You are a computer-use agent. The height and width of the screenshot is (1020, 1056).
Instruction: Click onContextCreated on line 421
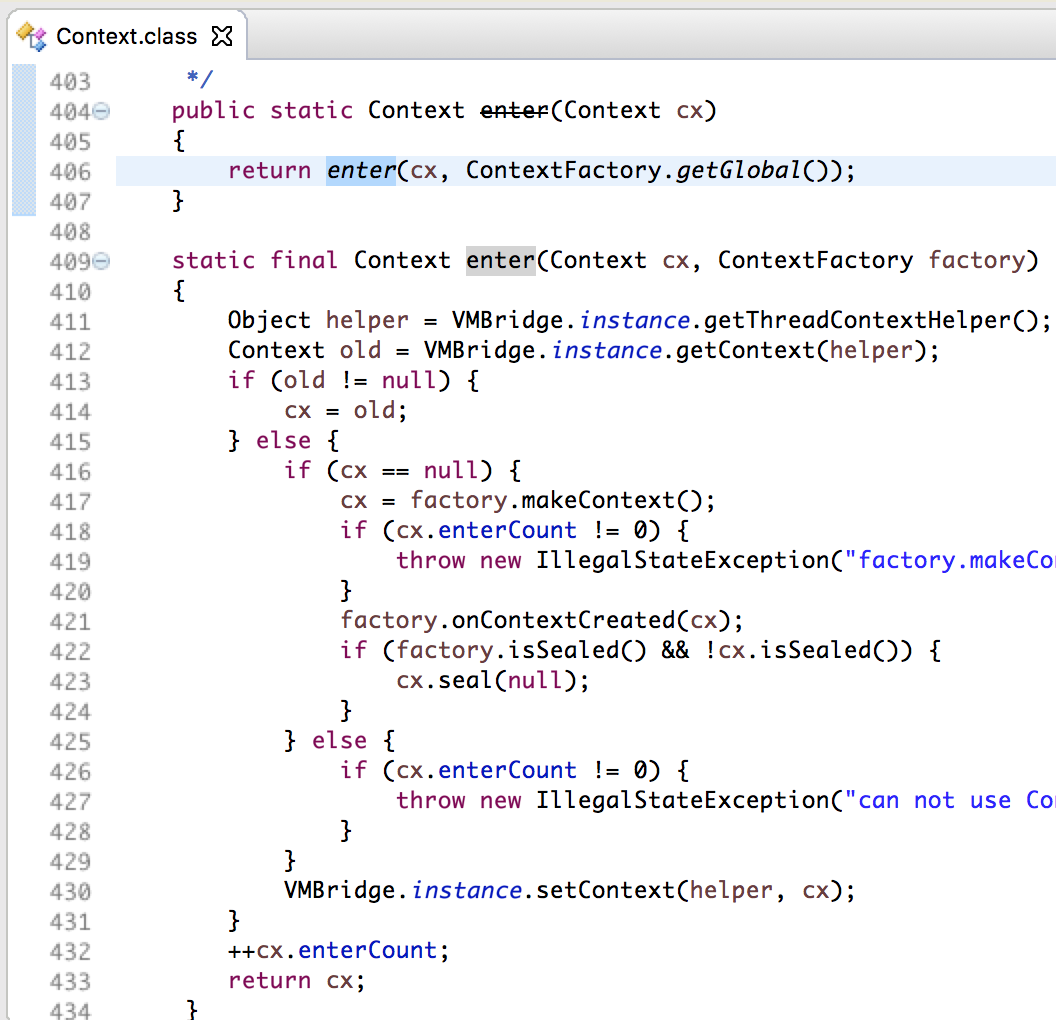point(563,621)
